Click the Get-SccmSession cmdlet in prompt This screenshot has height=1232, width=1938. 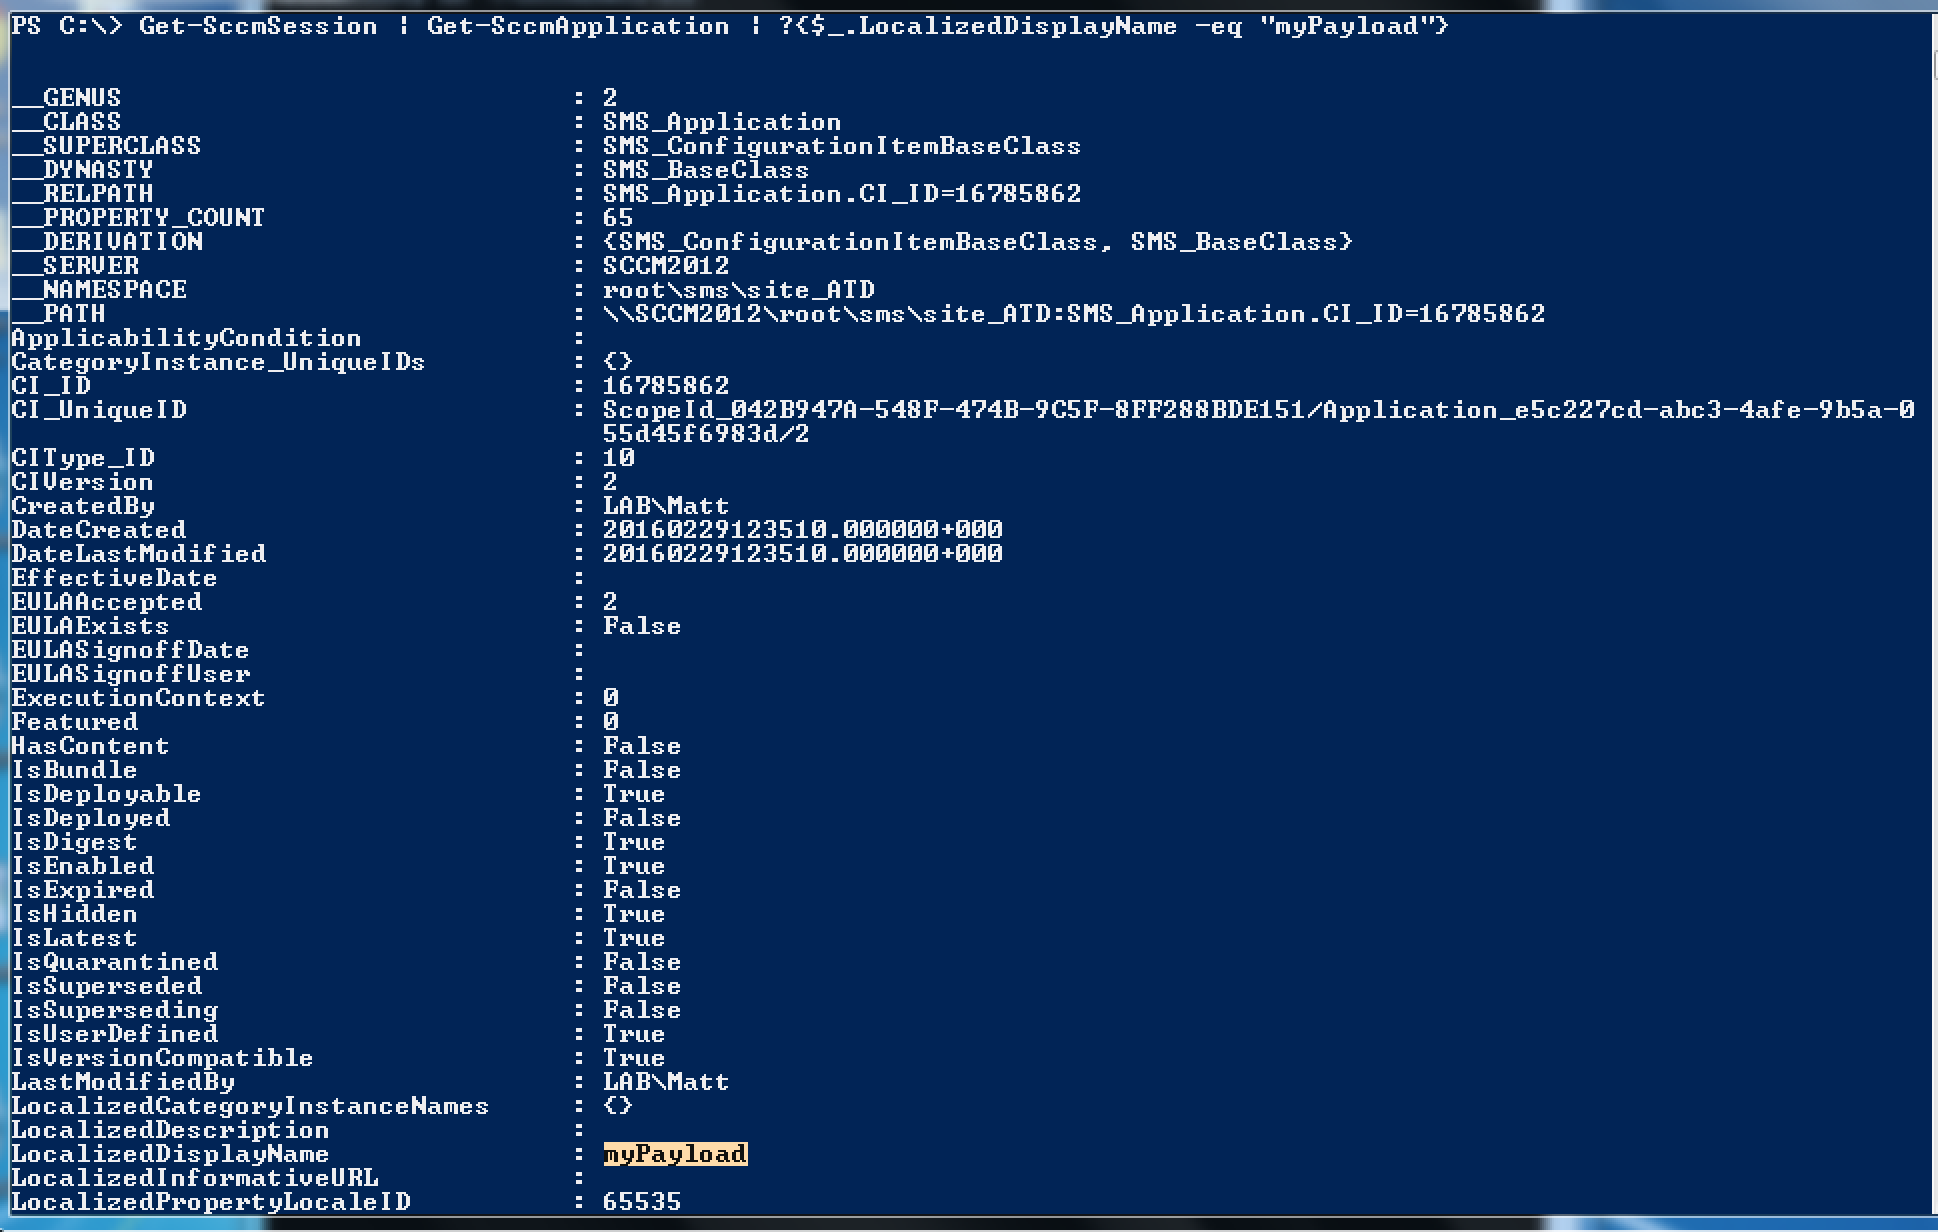point(258,26)
